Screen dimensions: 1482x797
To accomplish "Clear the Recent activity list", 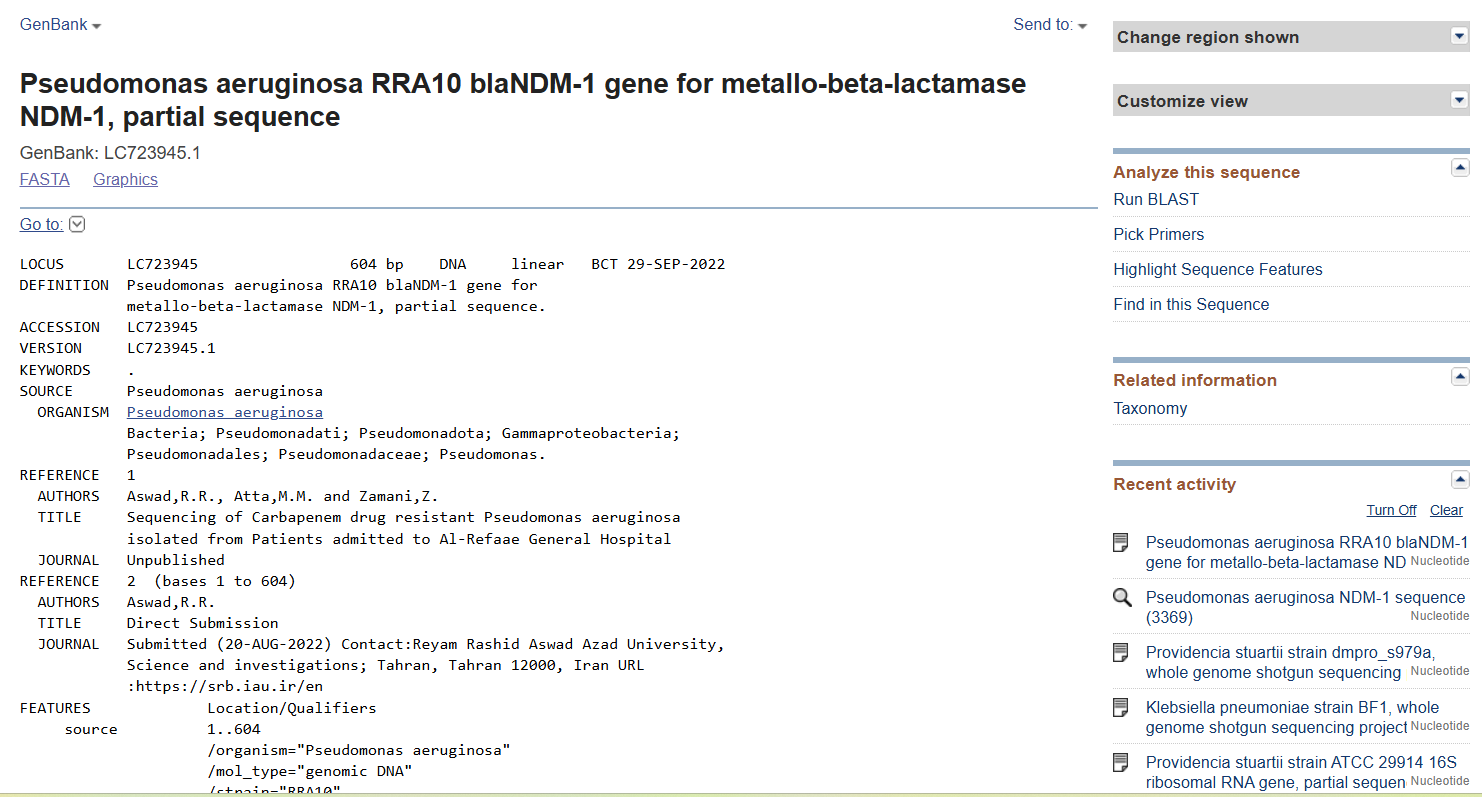I will (1446, 509).
